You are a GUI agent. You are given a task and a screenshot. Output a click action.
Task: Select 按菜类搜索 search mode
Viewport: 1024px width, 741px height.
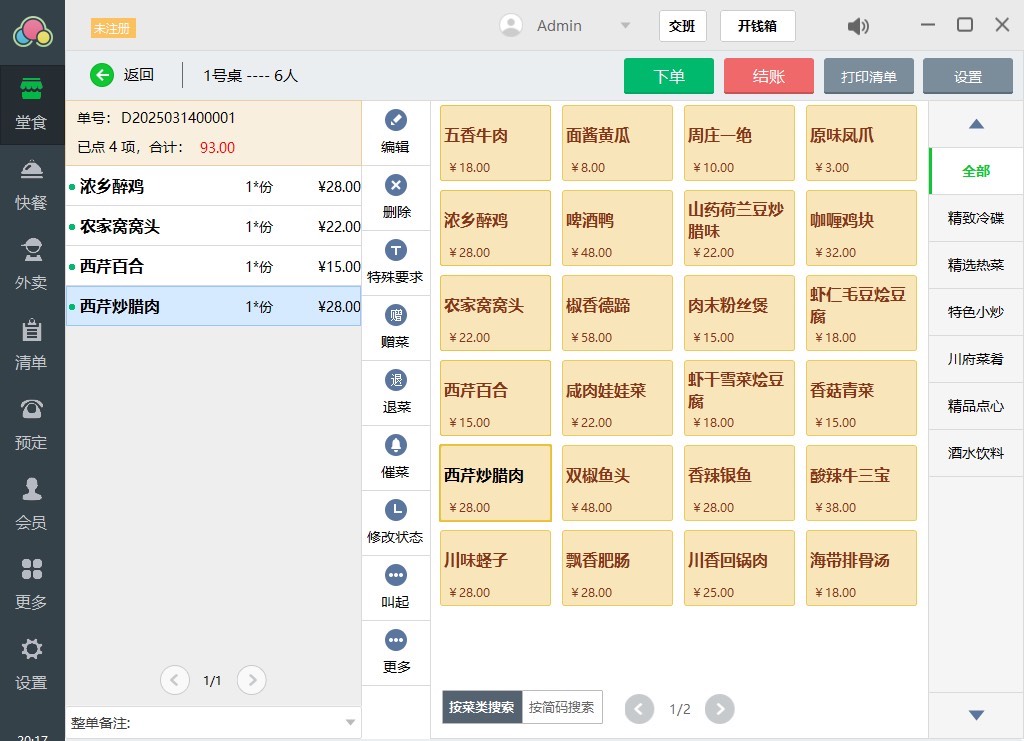(x=481, y=707)
